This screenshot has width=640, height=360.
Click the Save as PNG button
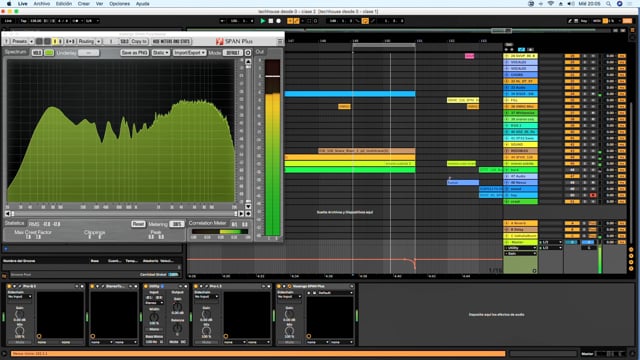point(134,53)
